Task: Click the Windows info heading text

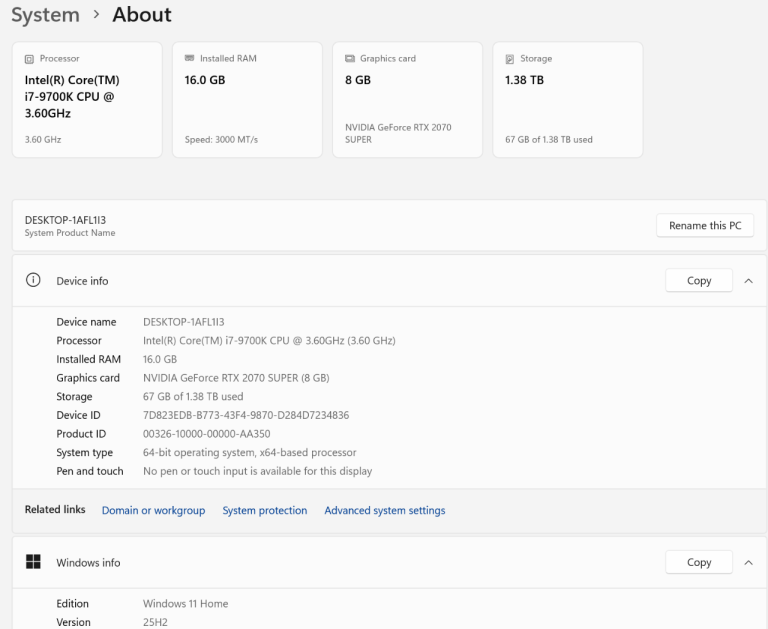Action: click(88, 562)
